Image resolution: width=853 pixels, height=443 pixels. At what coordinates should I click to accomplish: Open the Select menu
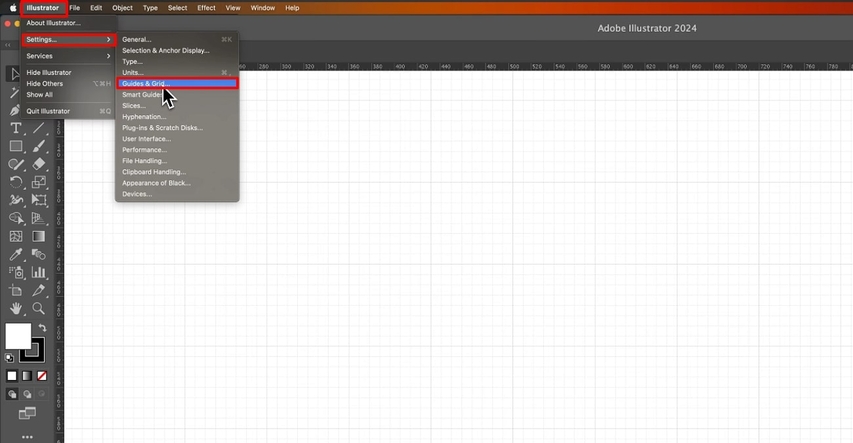pos(177,8)
